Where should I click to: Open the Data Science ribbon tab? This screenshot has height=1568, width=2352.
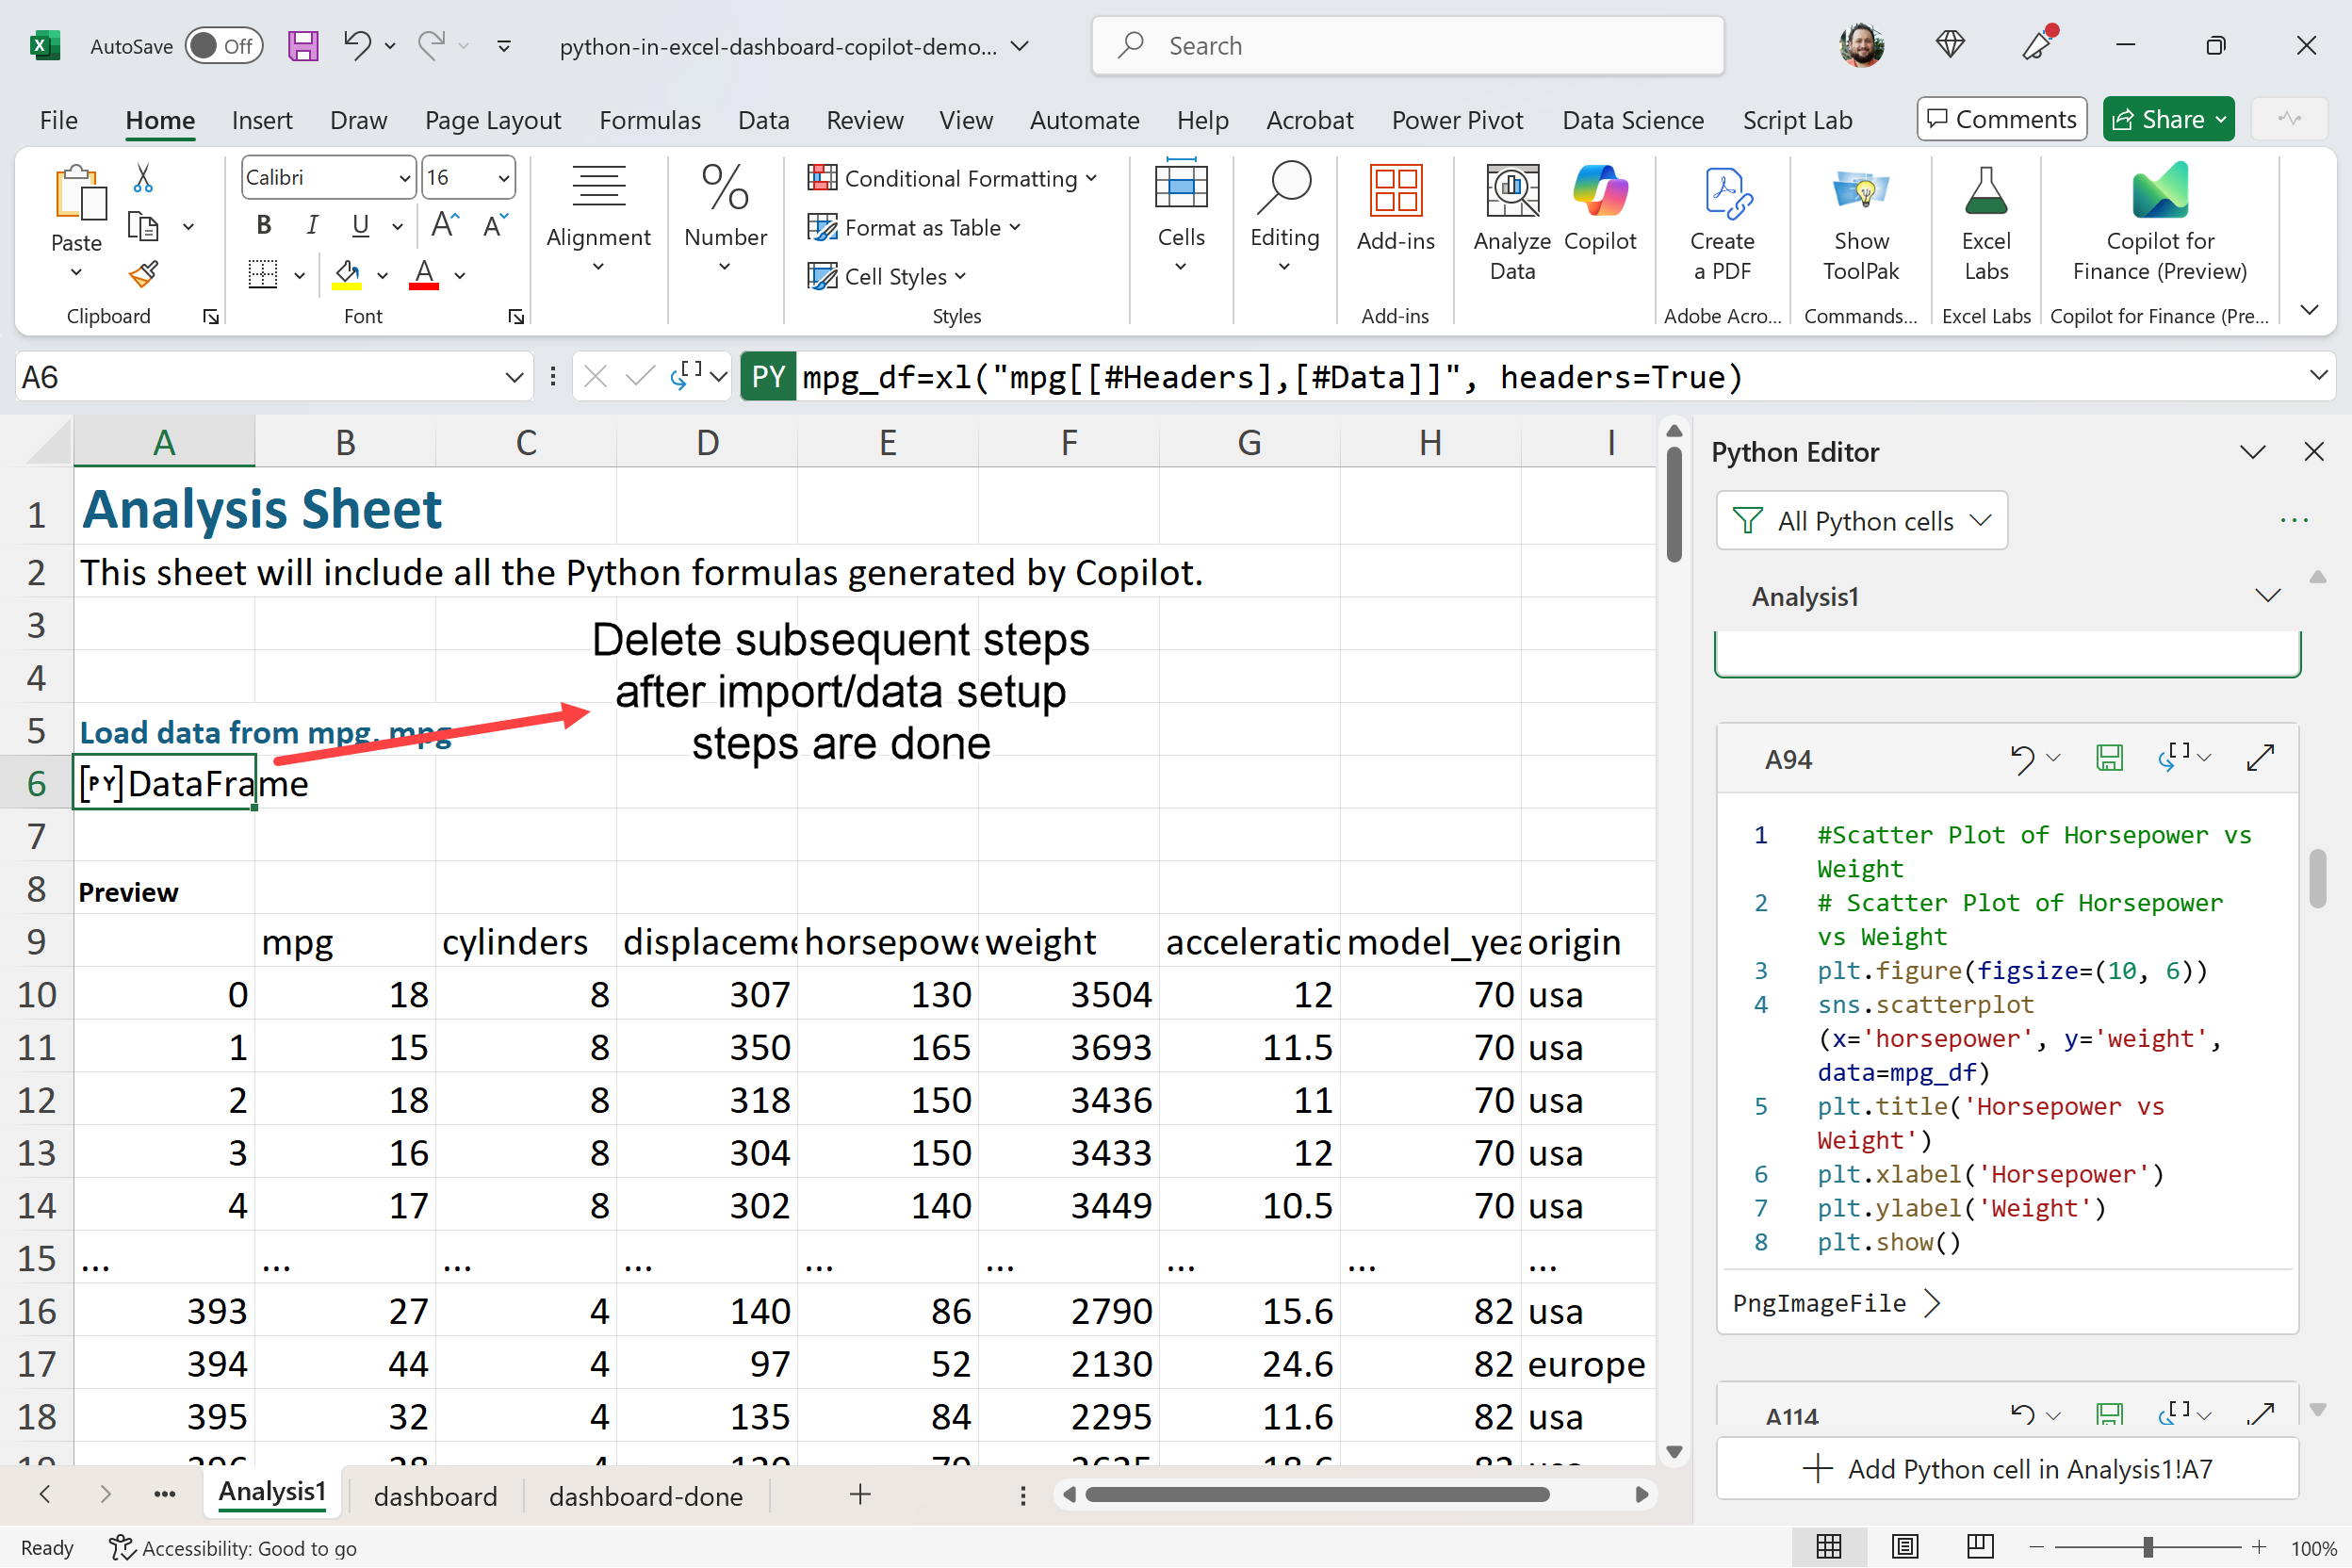coord(1632,120)
